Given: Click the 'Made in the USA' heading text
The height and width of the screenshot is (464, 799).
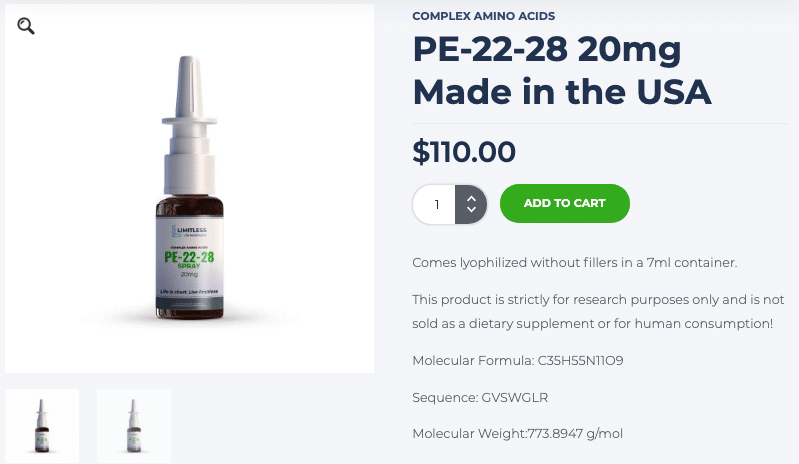Looking at the screenshot, I should pyautogui.click(x=562, y=92).
